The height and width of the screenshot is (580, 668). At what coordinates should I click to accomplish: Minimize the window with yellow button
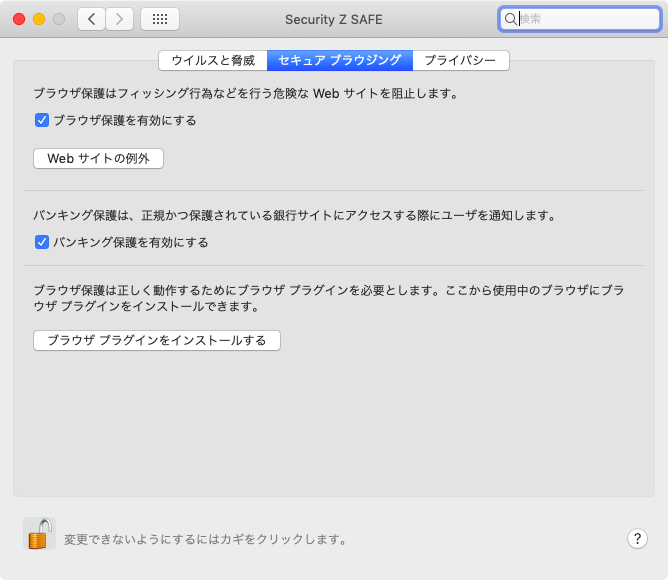(39, 19)
